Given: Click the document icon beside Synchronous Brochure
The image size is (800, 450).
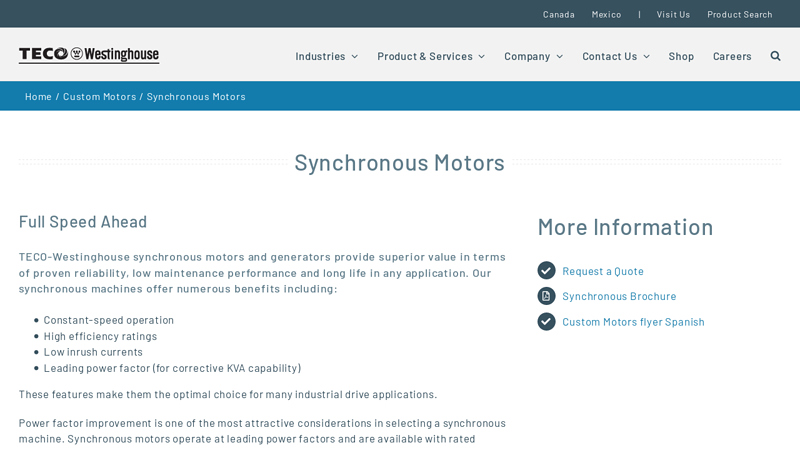Looking at the screenshot, I should point(546,296).
